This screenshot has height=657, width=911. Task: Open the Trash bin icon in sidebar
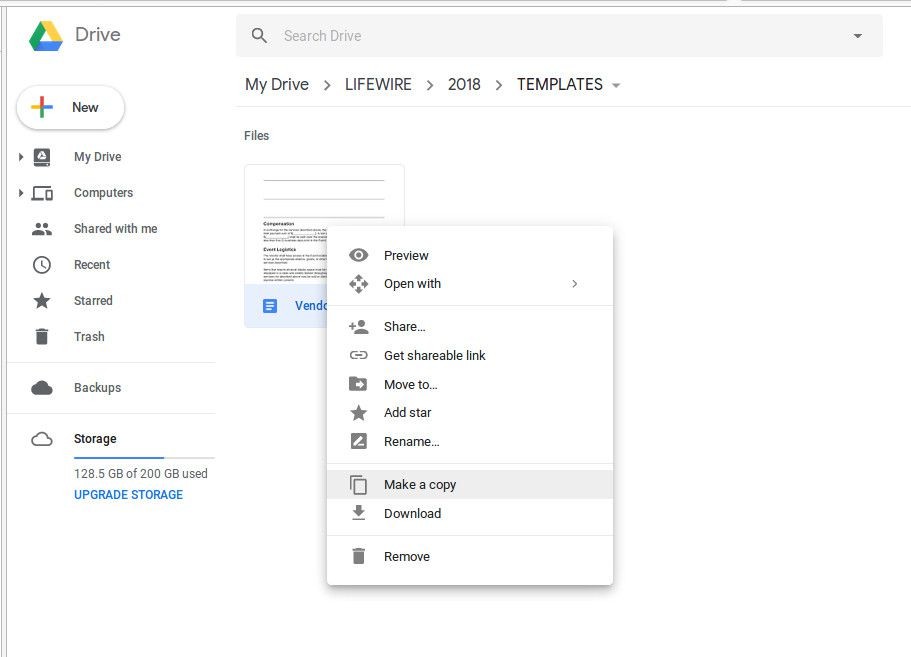42,337
